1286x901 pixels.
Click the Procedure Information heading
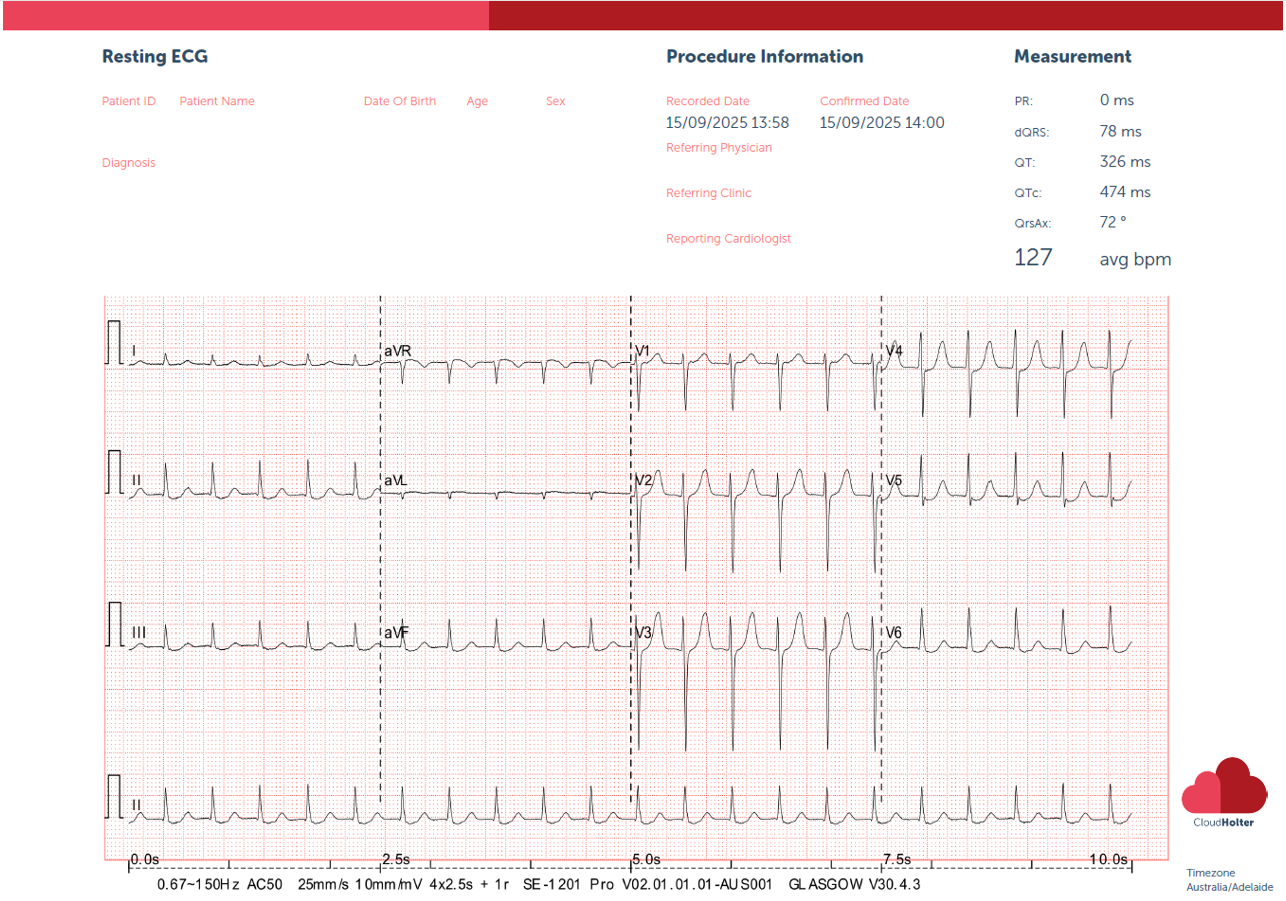click(x=764, y=57)
